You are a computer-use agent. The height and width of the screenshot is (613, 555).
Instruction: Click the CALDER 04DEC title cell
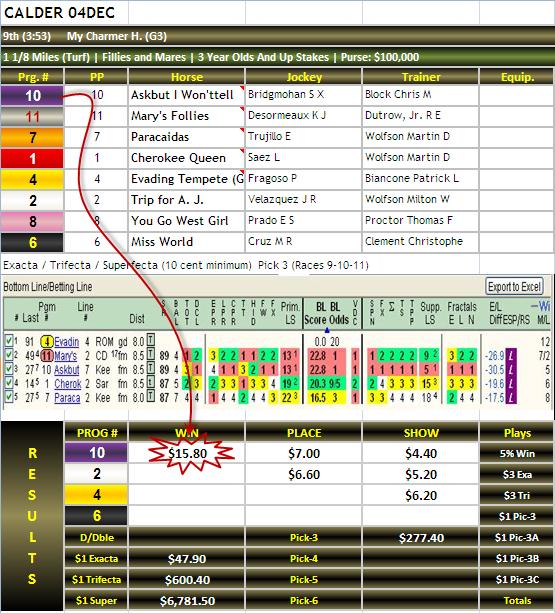[x=64, y=13]
